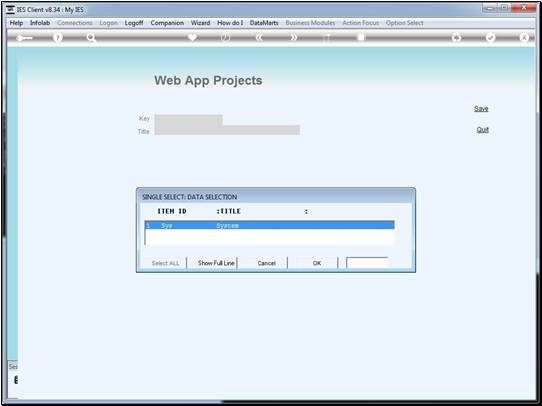The width and height of the screenshot is (542, 406).
Task: Click the input field beside OK
Action: pos(367,263)
